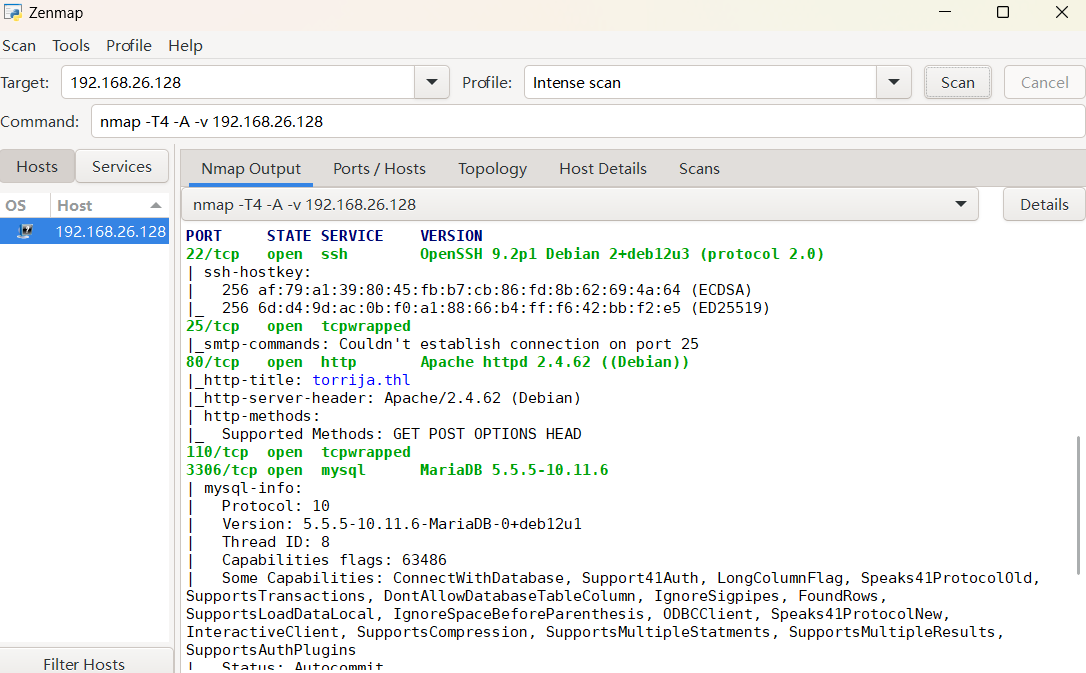Viewport: 1086px width, 673px height.
Task: Click the 80/tcp port line
Action: [437, 362]
